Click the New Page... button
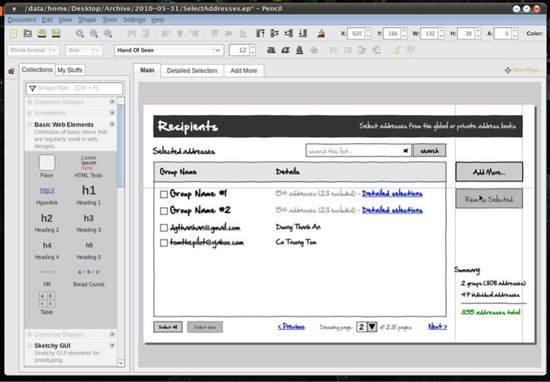The height and width of the screenshot is (382, 550). click(x=524, y=70)
